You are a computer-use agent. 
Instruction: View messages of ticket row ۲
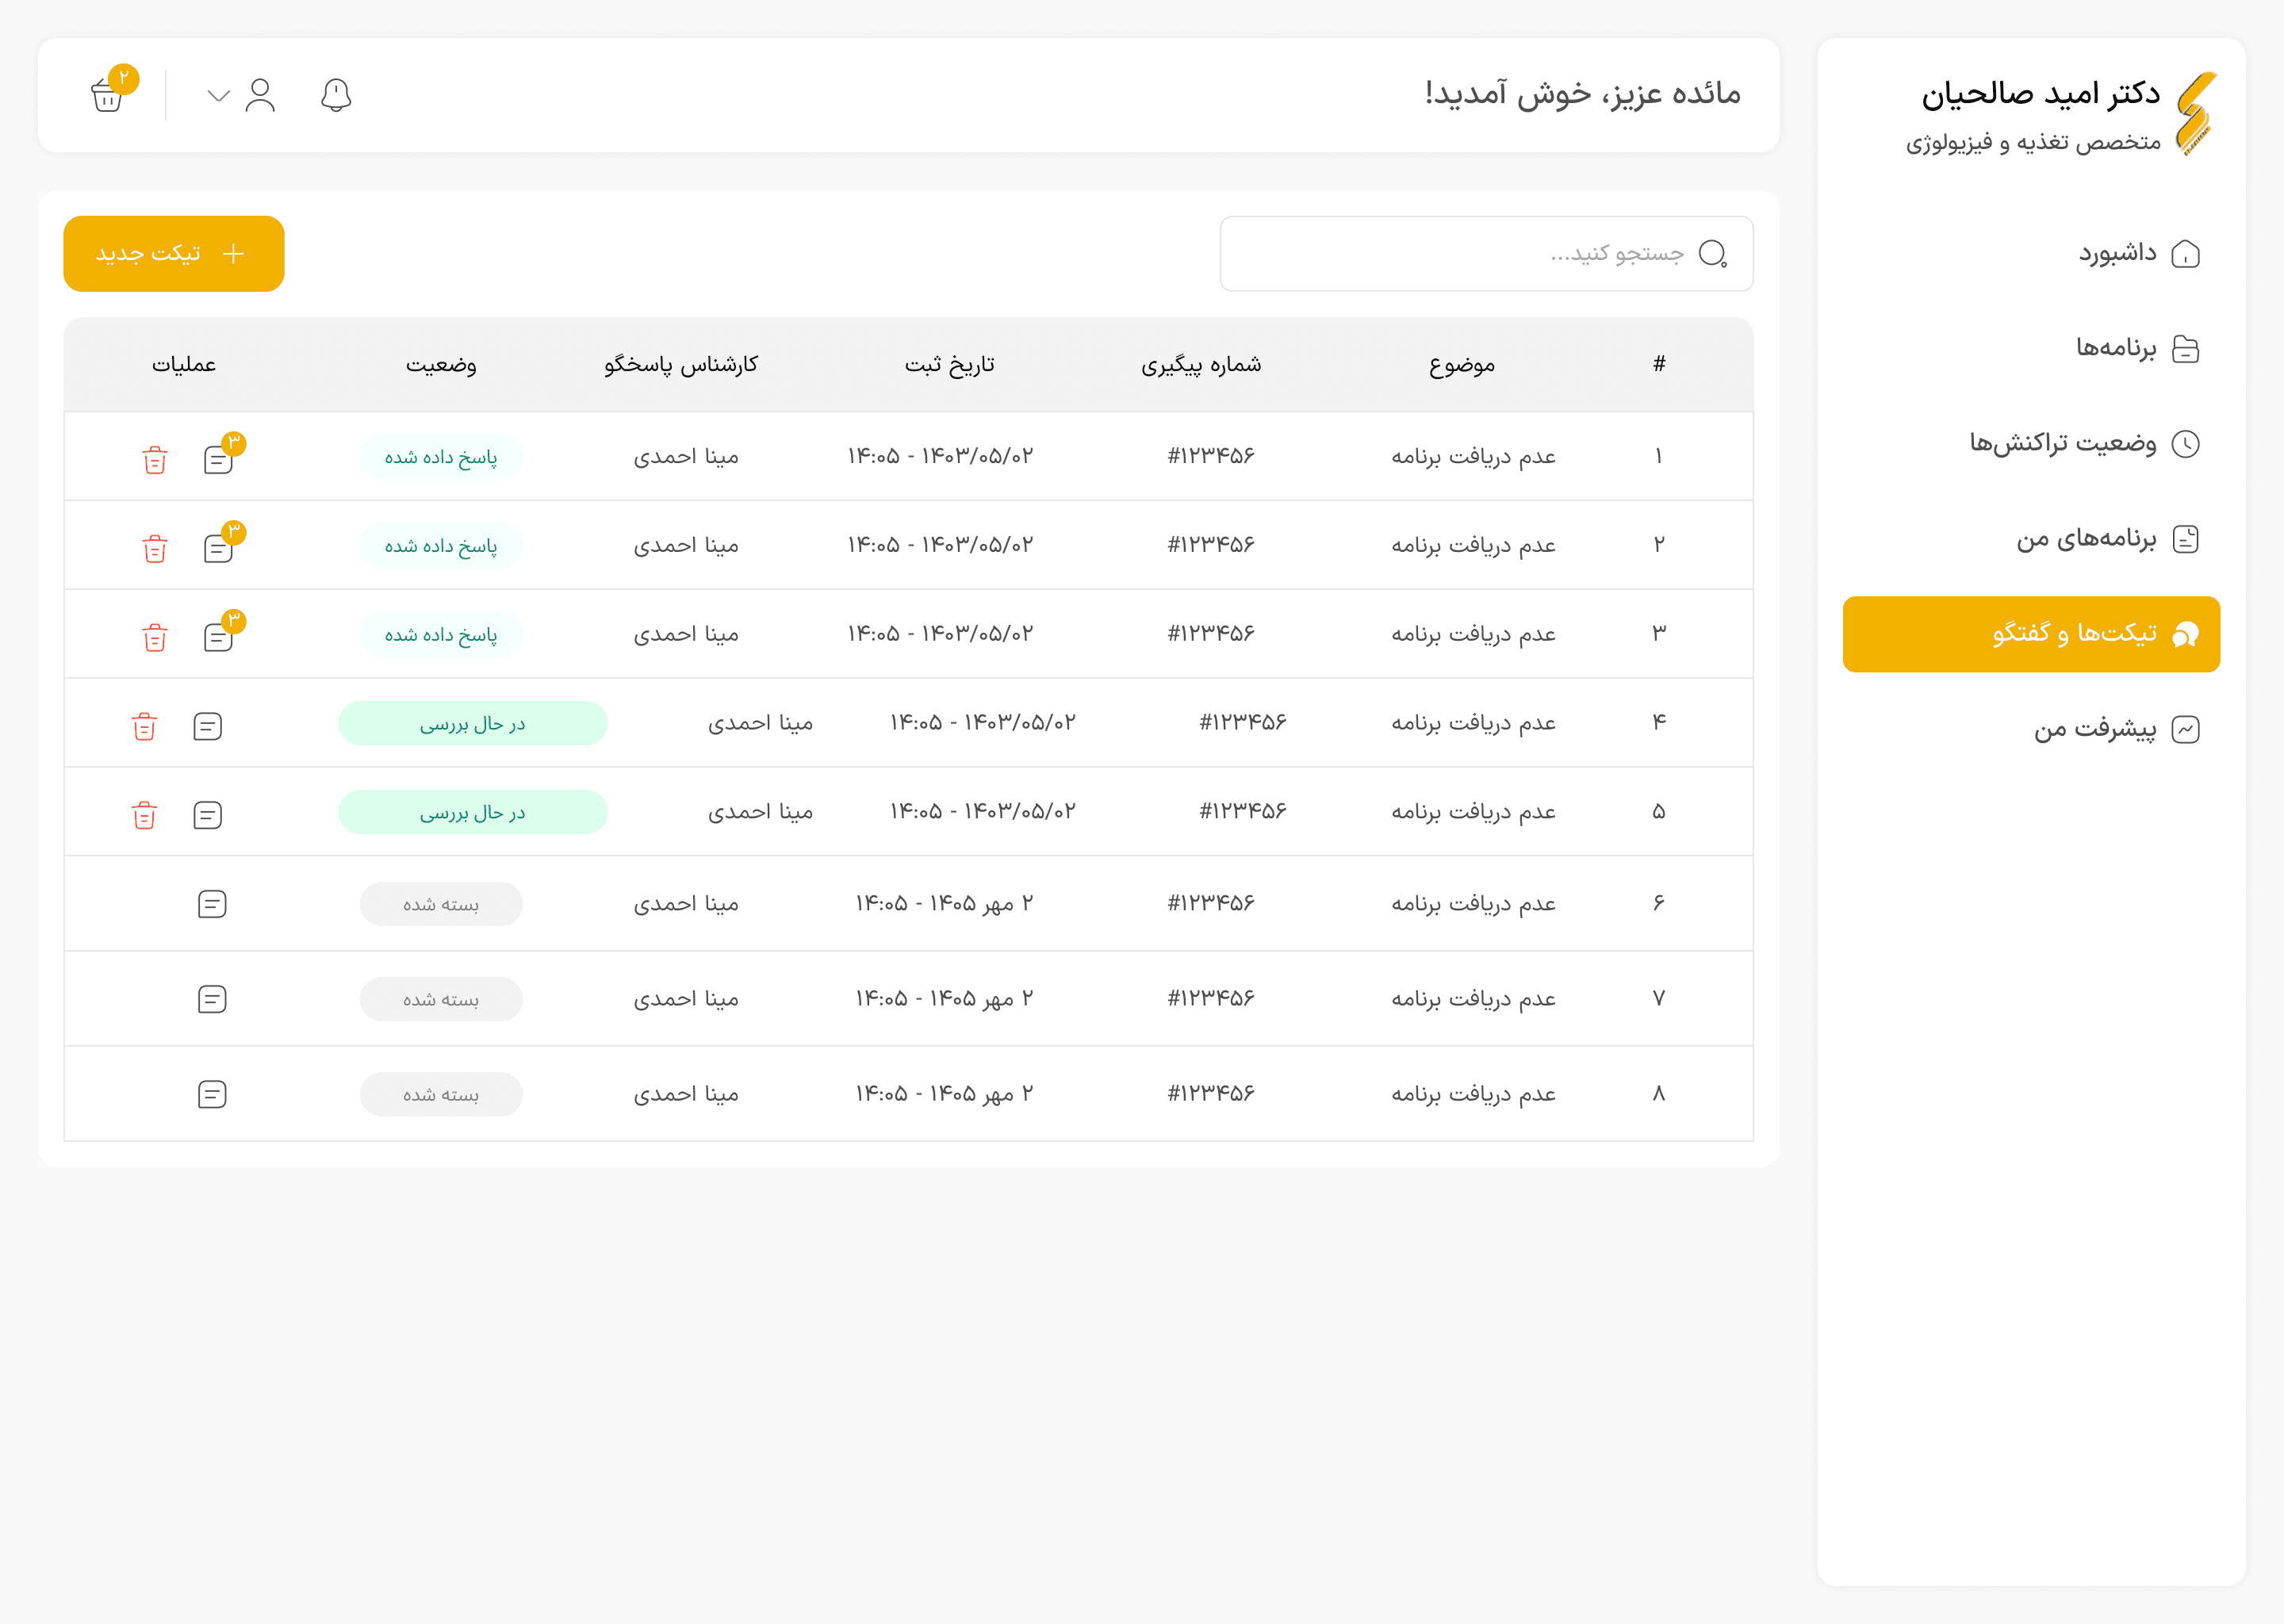pos(218,549)
